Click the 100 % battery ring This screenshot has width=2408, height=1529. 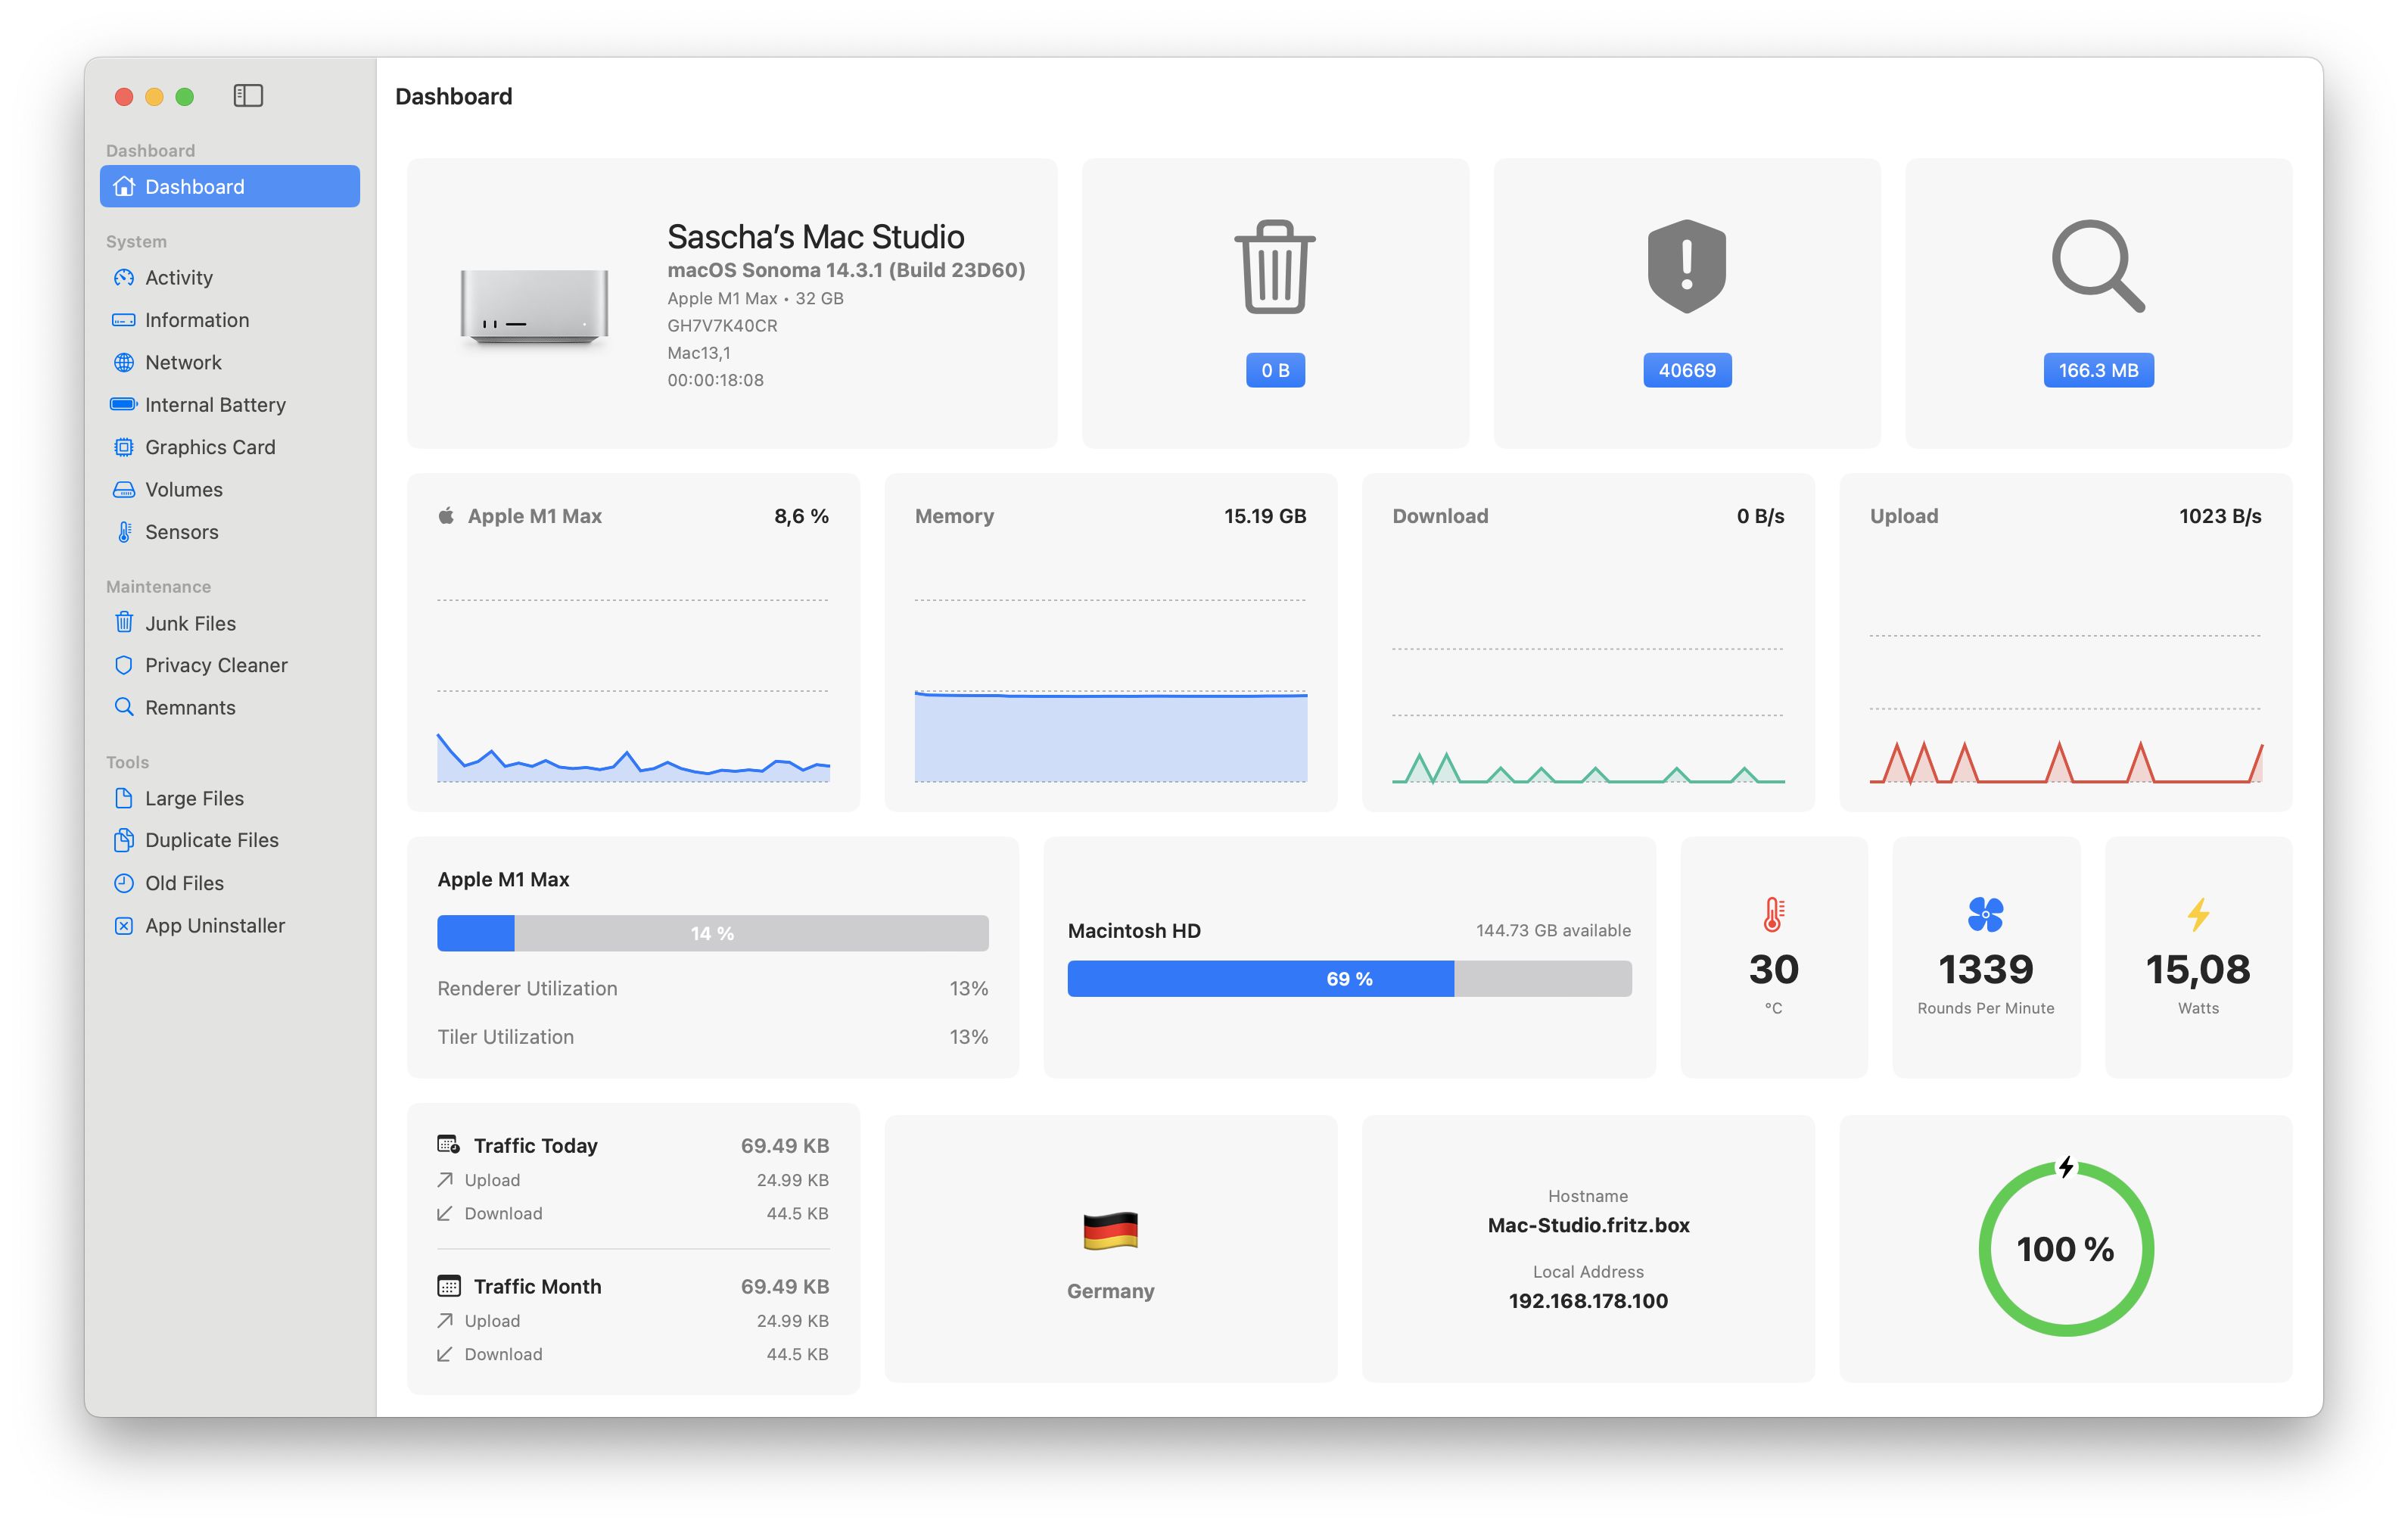[x=2066, y=1248]
